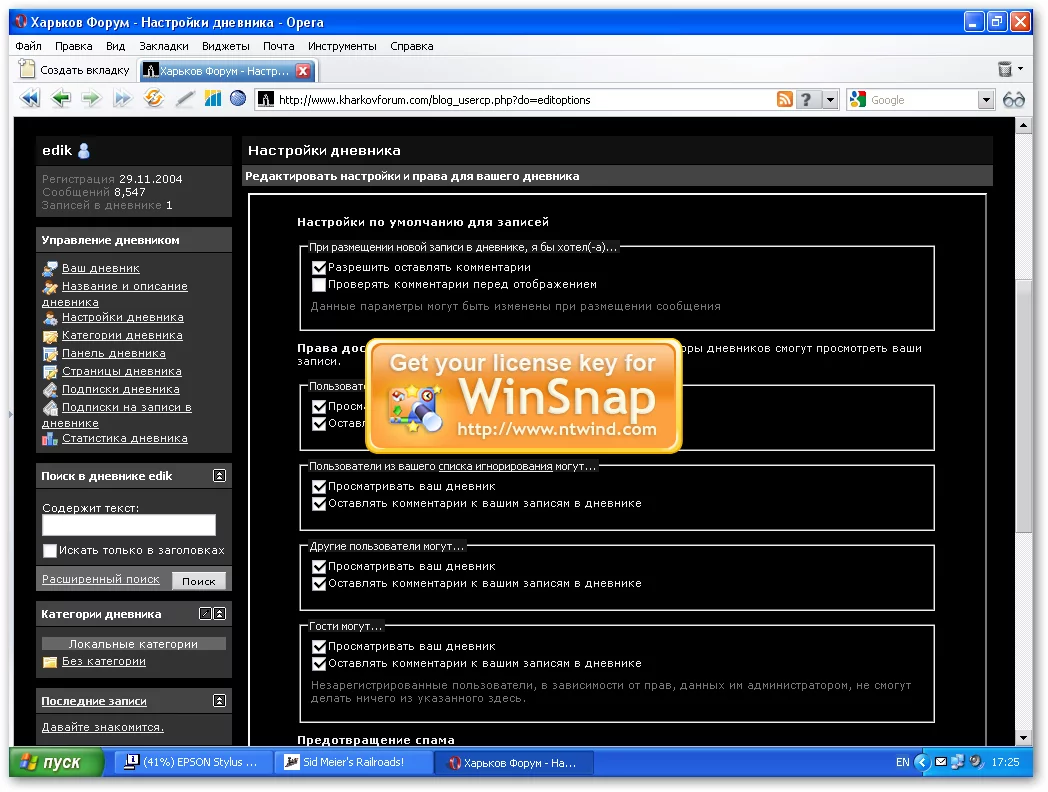Open the Почта menu

click(x=278, y=46)
